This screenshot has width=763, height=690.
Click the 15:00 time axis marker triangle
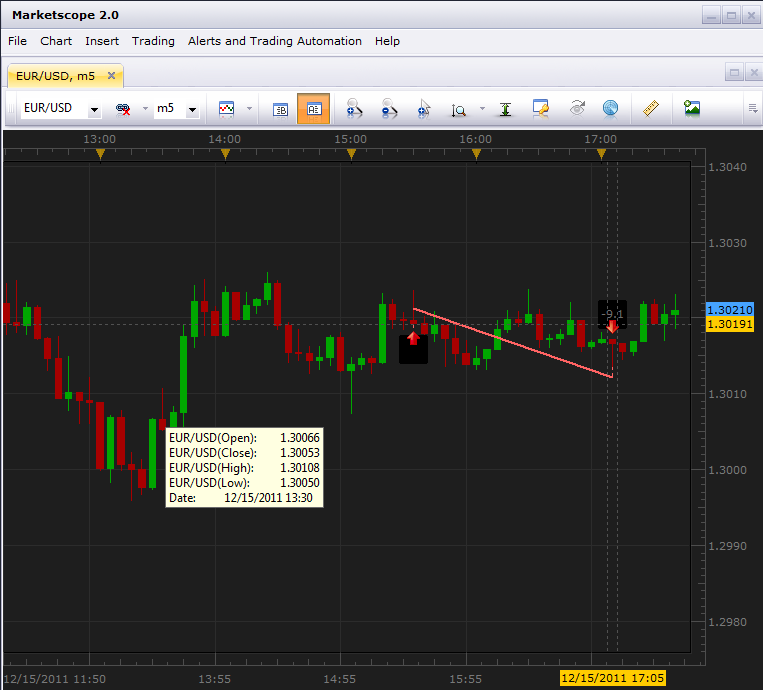point(351,154)
